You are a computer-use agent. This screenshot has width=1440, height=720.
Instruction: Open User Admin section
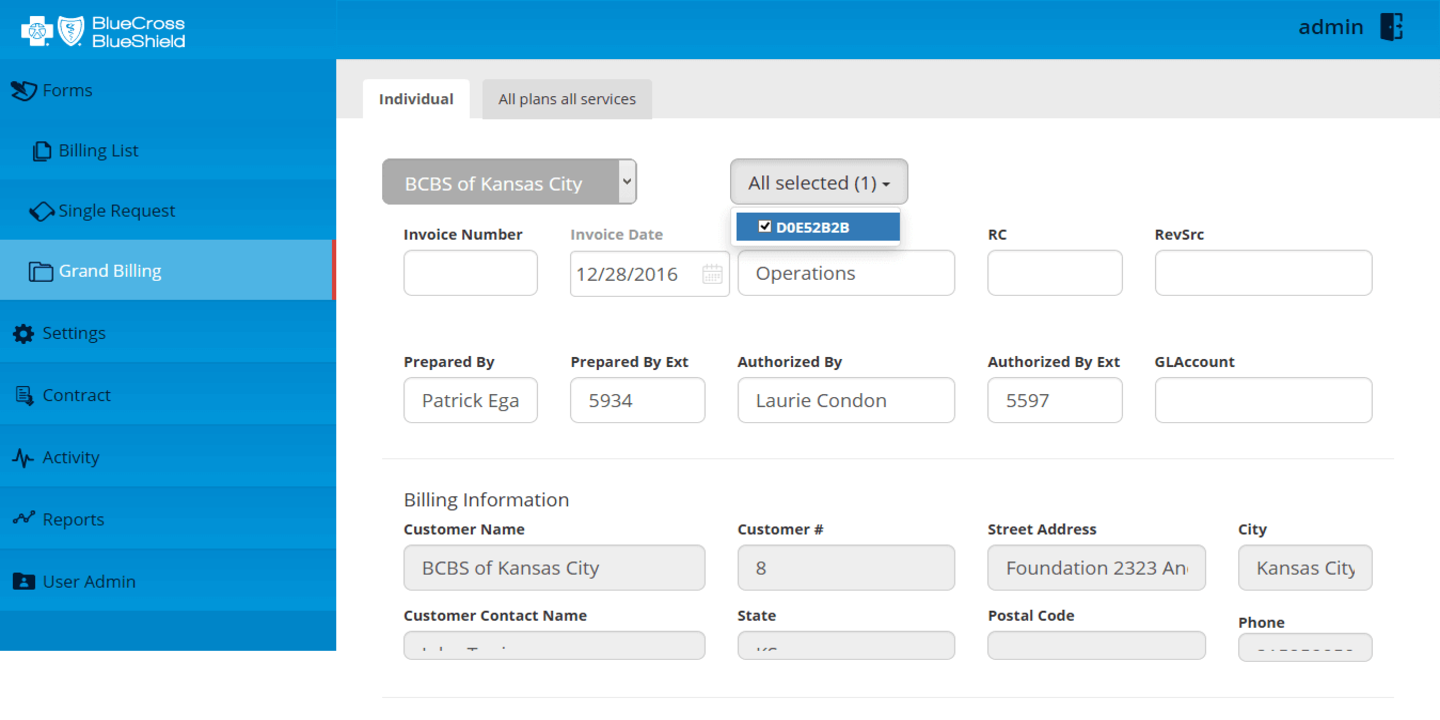pyautogui.click(x=168, y=581)
